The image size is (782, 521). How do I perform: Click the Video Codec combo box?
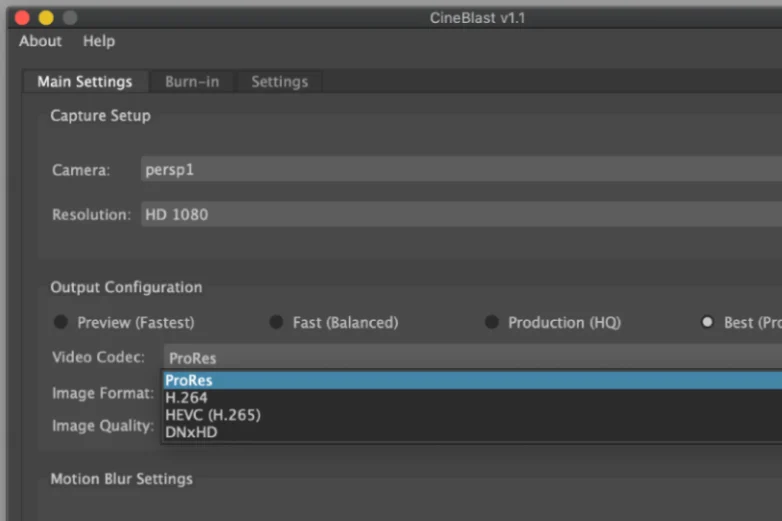click(470, 358)
